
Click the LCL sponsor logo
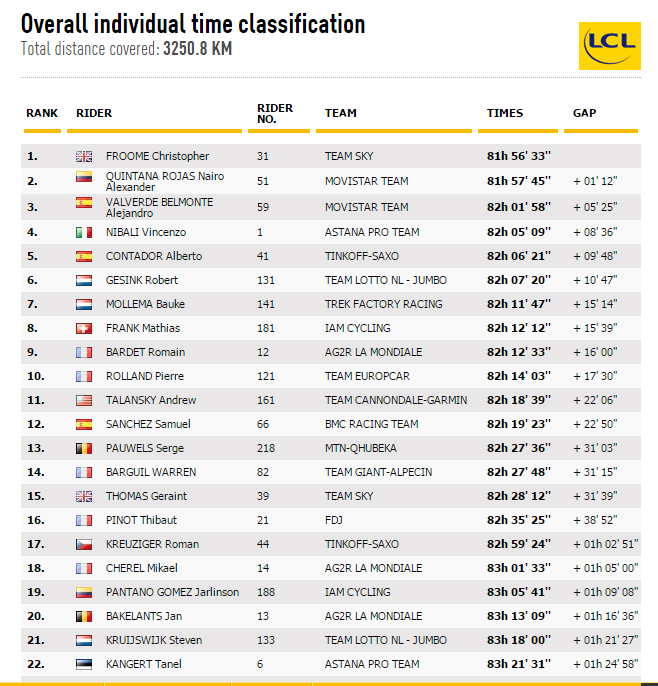point(610,47)
